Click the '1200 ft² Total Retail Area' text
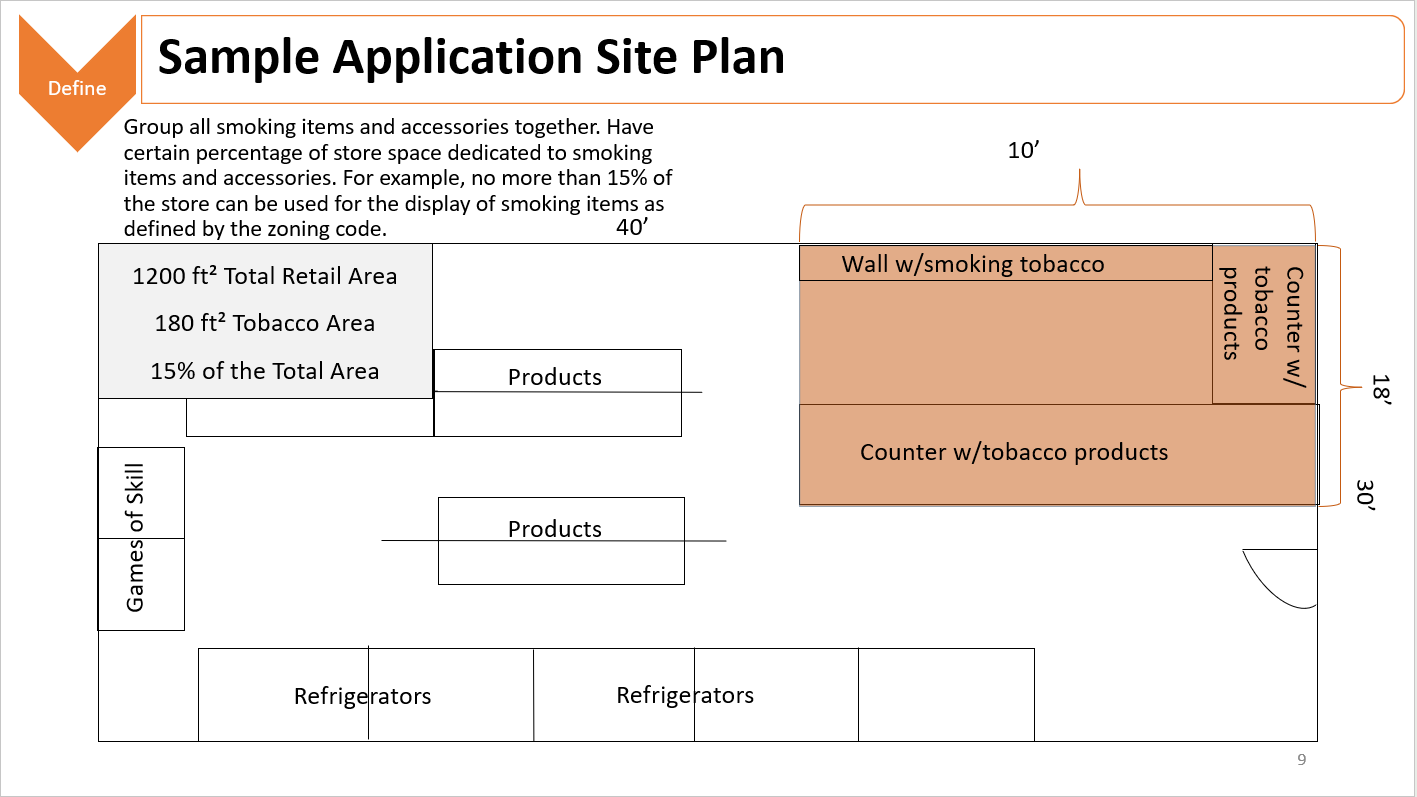This screenshot has width=1417, height=797. [265, 276]
